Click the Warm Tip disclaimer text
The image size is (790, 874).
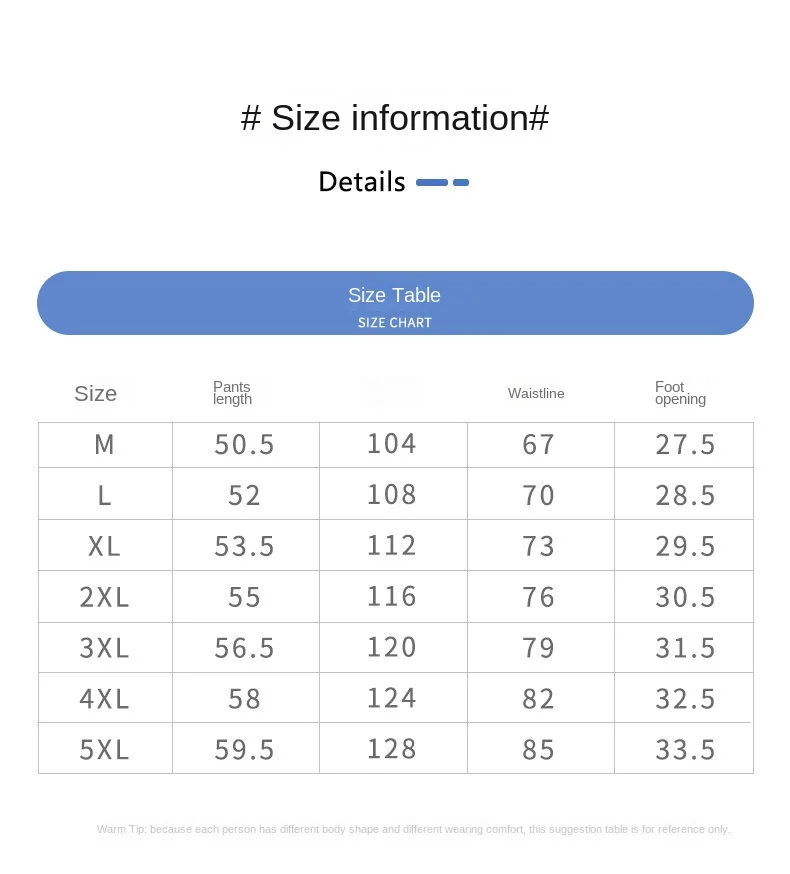click(x=413, y=829)
